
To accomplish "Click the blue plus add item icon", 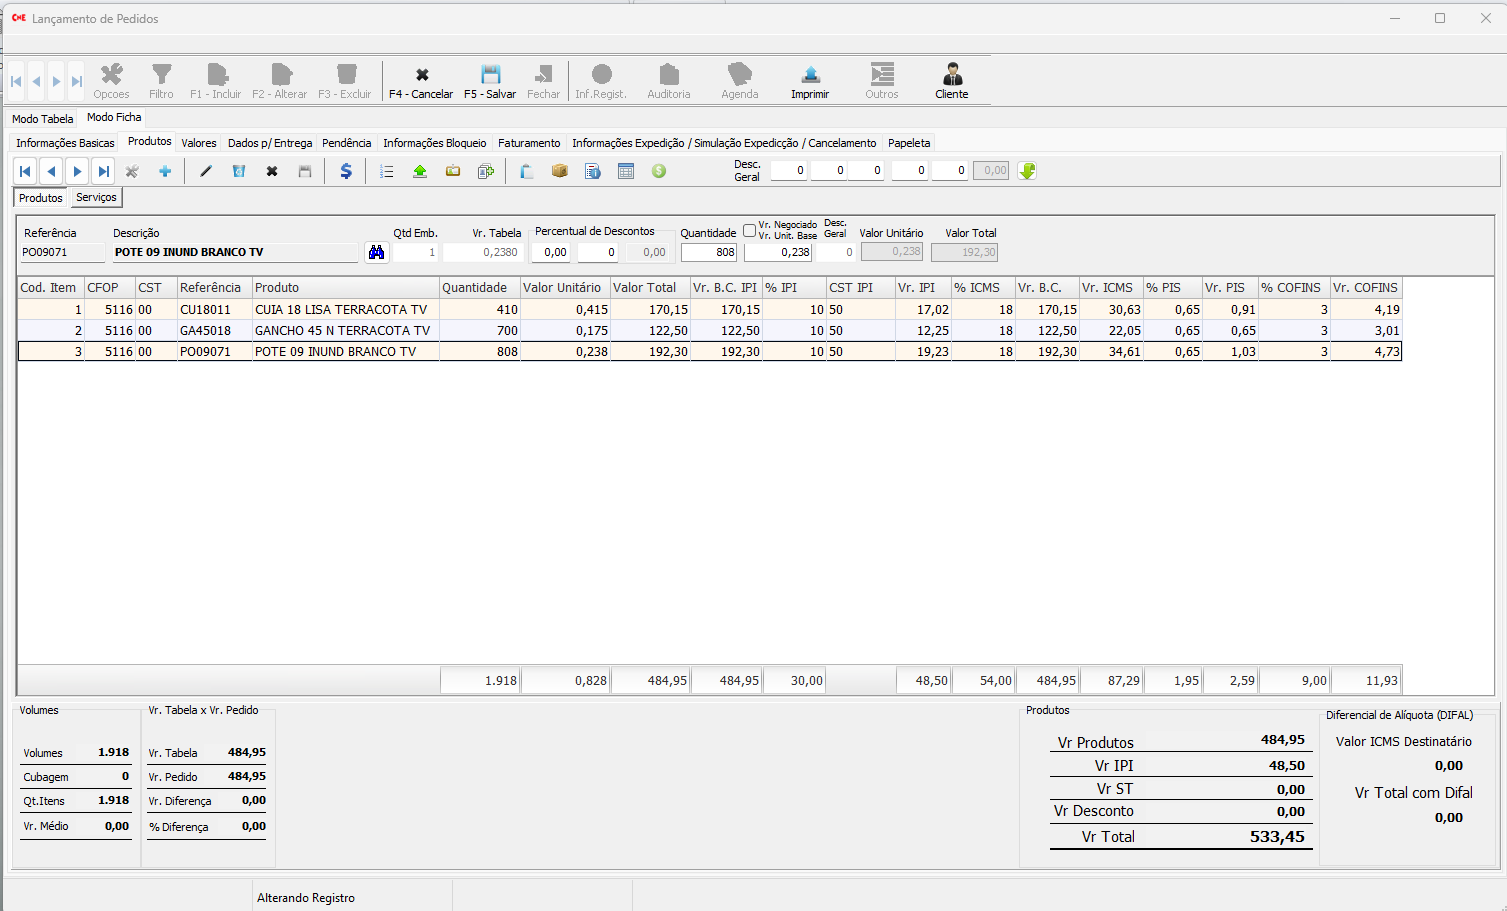I will (x=165, y=171).
